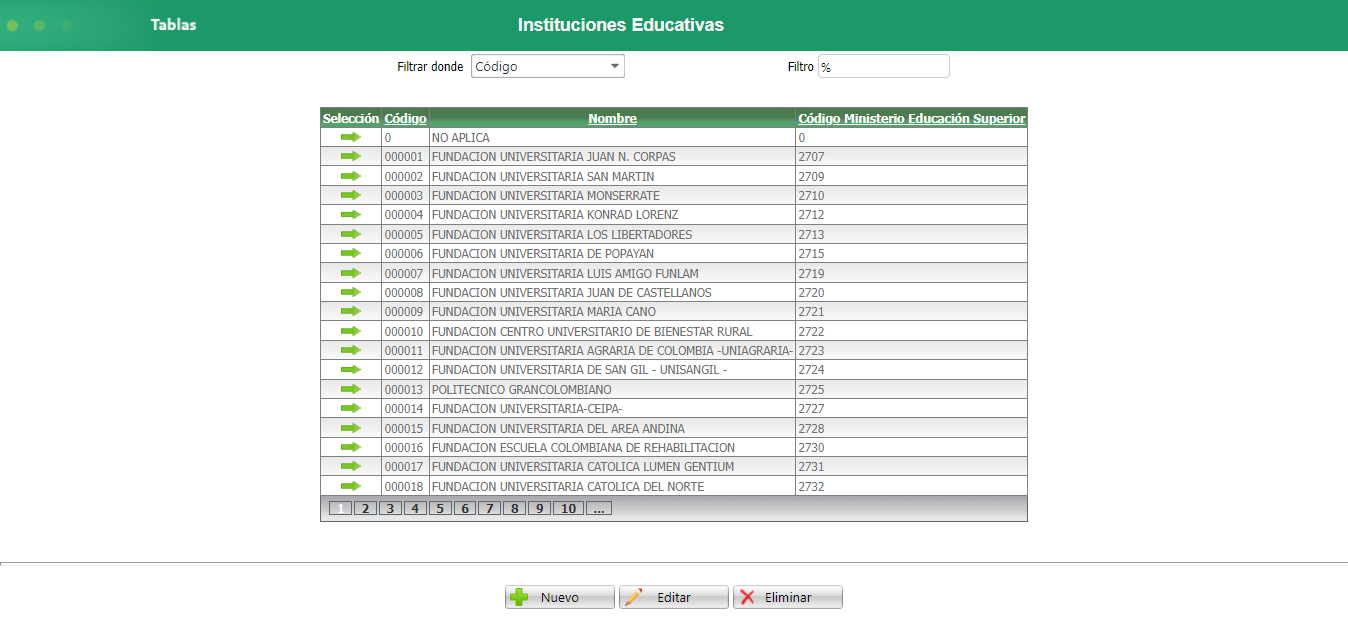Open the Filtrar donde Código dropdown
1348x644 pixels.
point(547,66)
